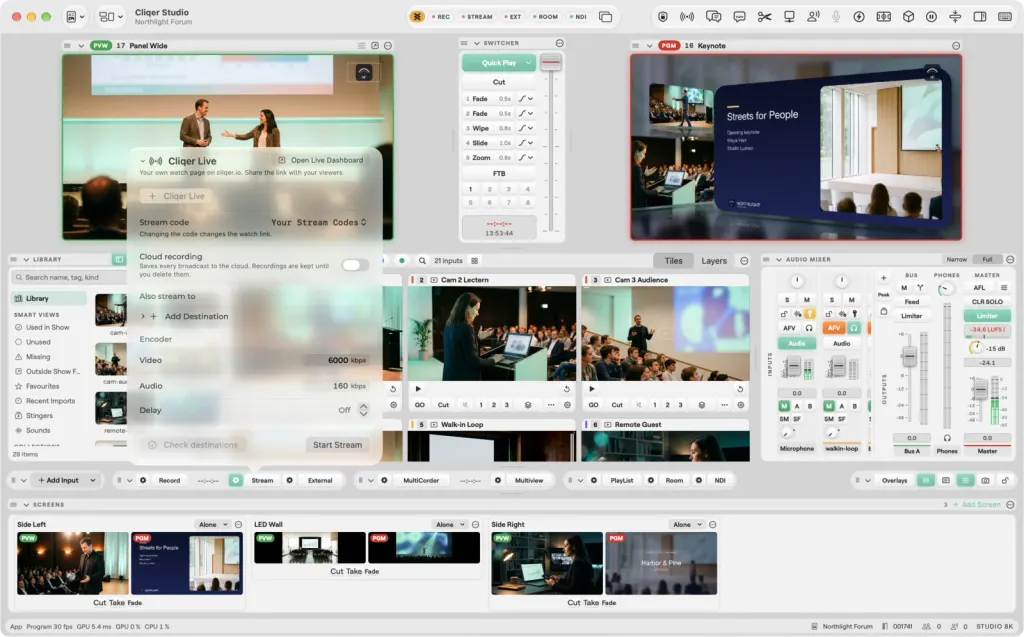The image size is (1024, 637).
Task: Click the presentation display icon in toolbar
Action: pyautogui.click(x=789, y=17)
